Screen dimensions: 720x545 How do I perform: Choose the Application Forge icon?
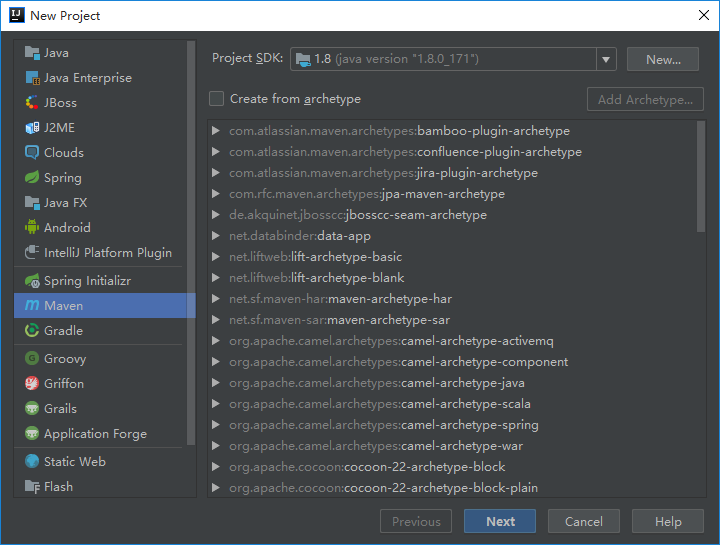(x=32, y=433)
